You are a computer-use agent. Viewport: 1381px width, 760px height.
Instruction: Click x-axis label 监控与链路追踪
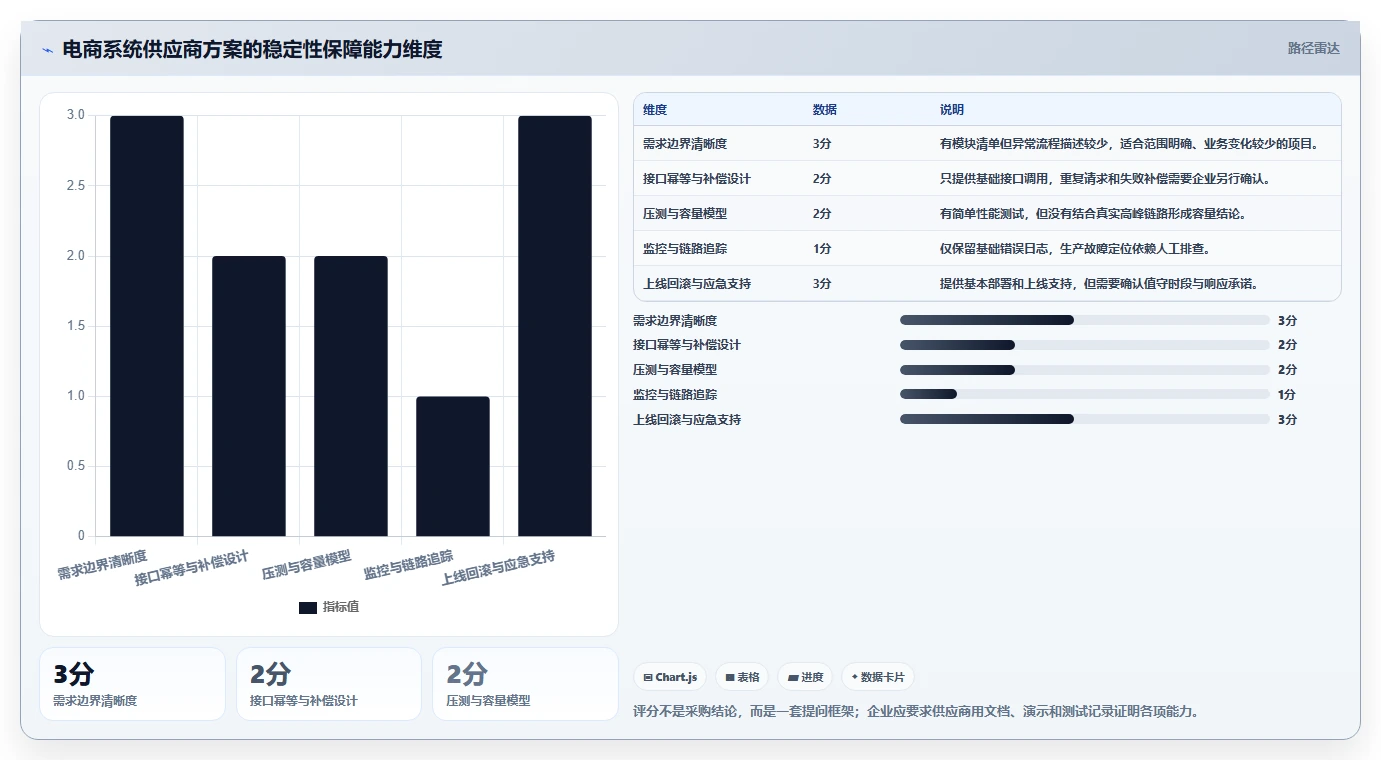[409, 565]
